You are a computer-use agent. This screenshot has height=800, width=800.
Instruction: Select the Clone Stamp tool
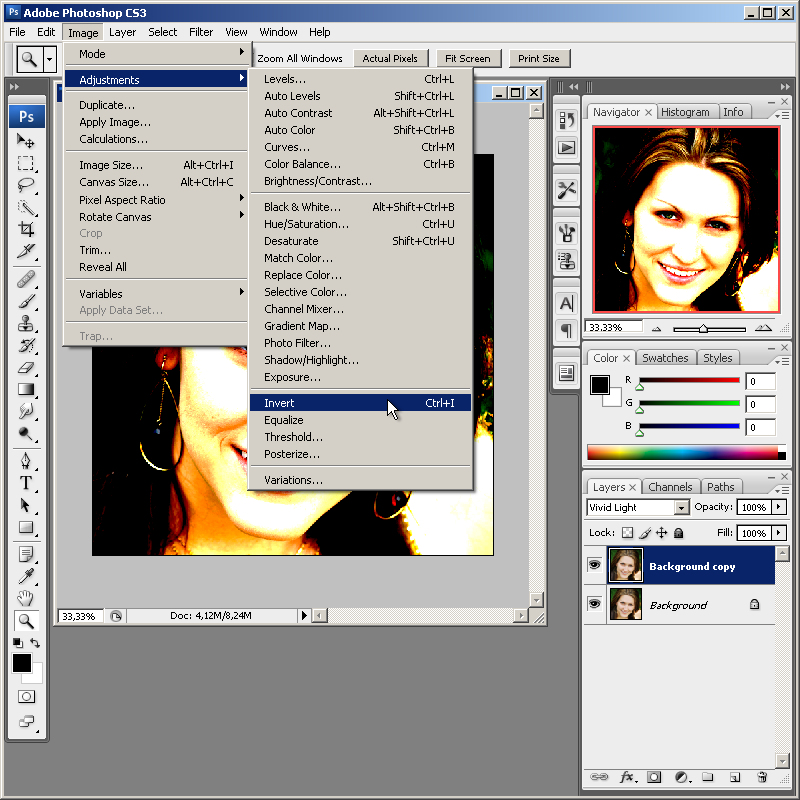(26, 323)
